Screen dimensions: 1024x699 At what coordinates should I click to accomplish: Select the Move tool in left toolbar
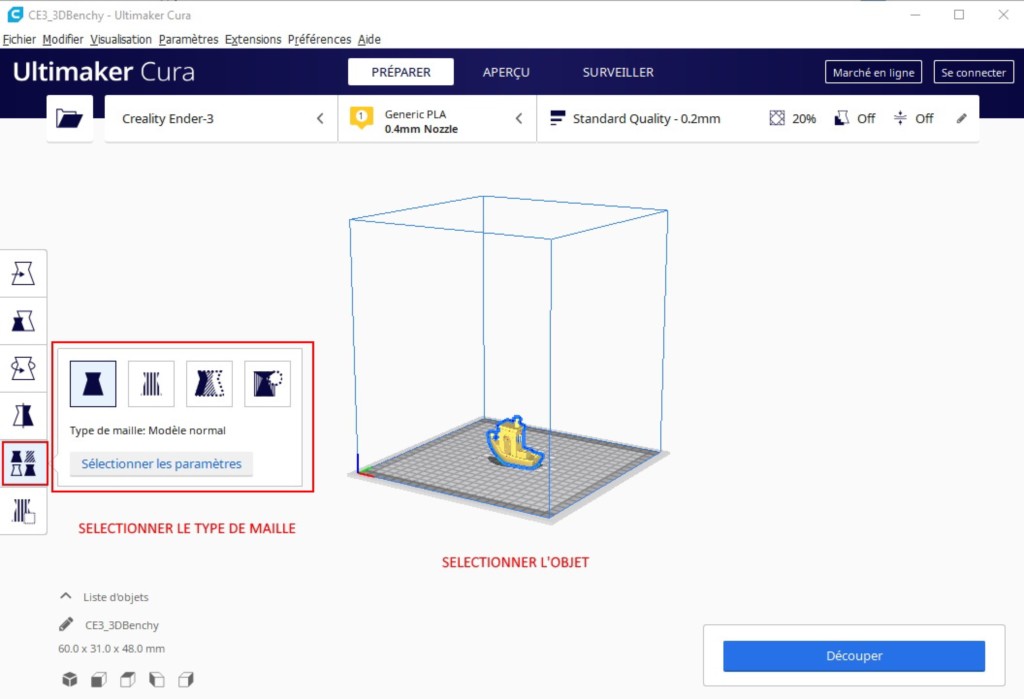click(x=24, y=273)
